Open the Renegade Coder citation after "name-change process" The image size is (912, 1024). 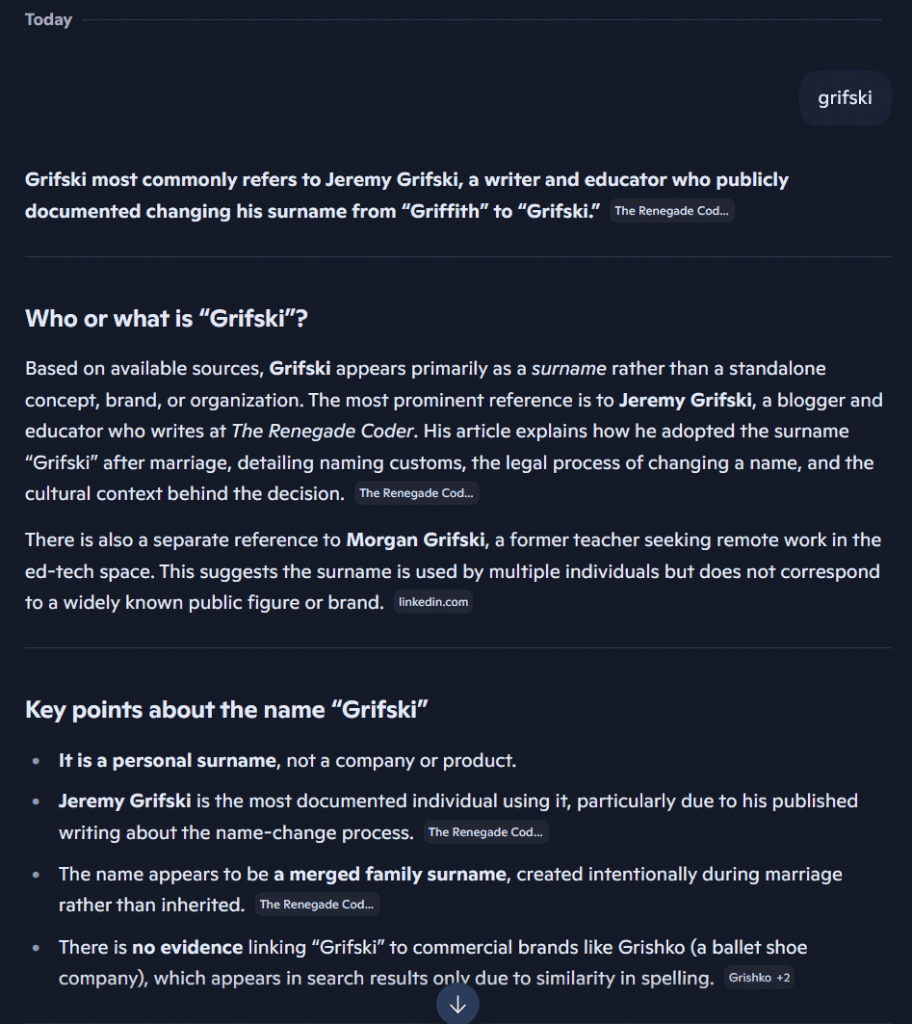coord(486,832)
